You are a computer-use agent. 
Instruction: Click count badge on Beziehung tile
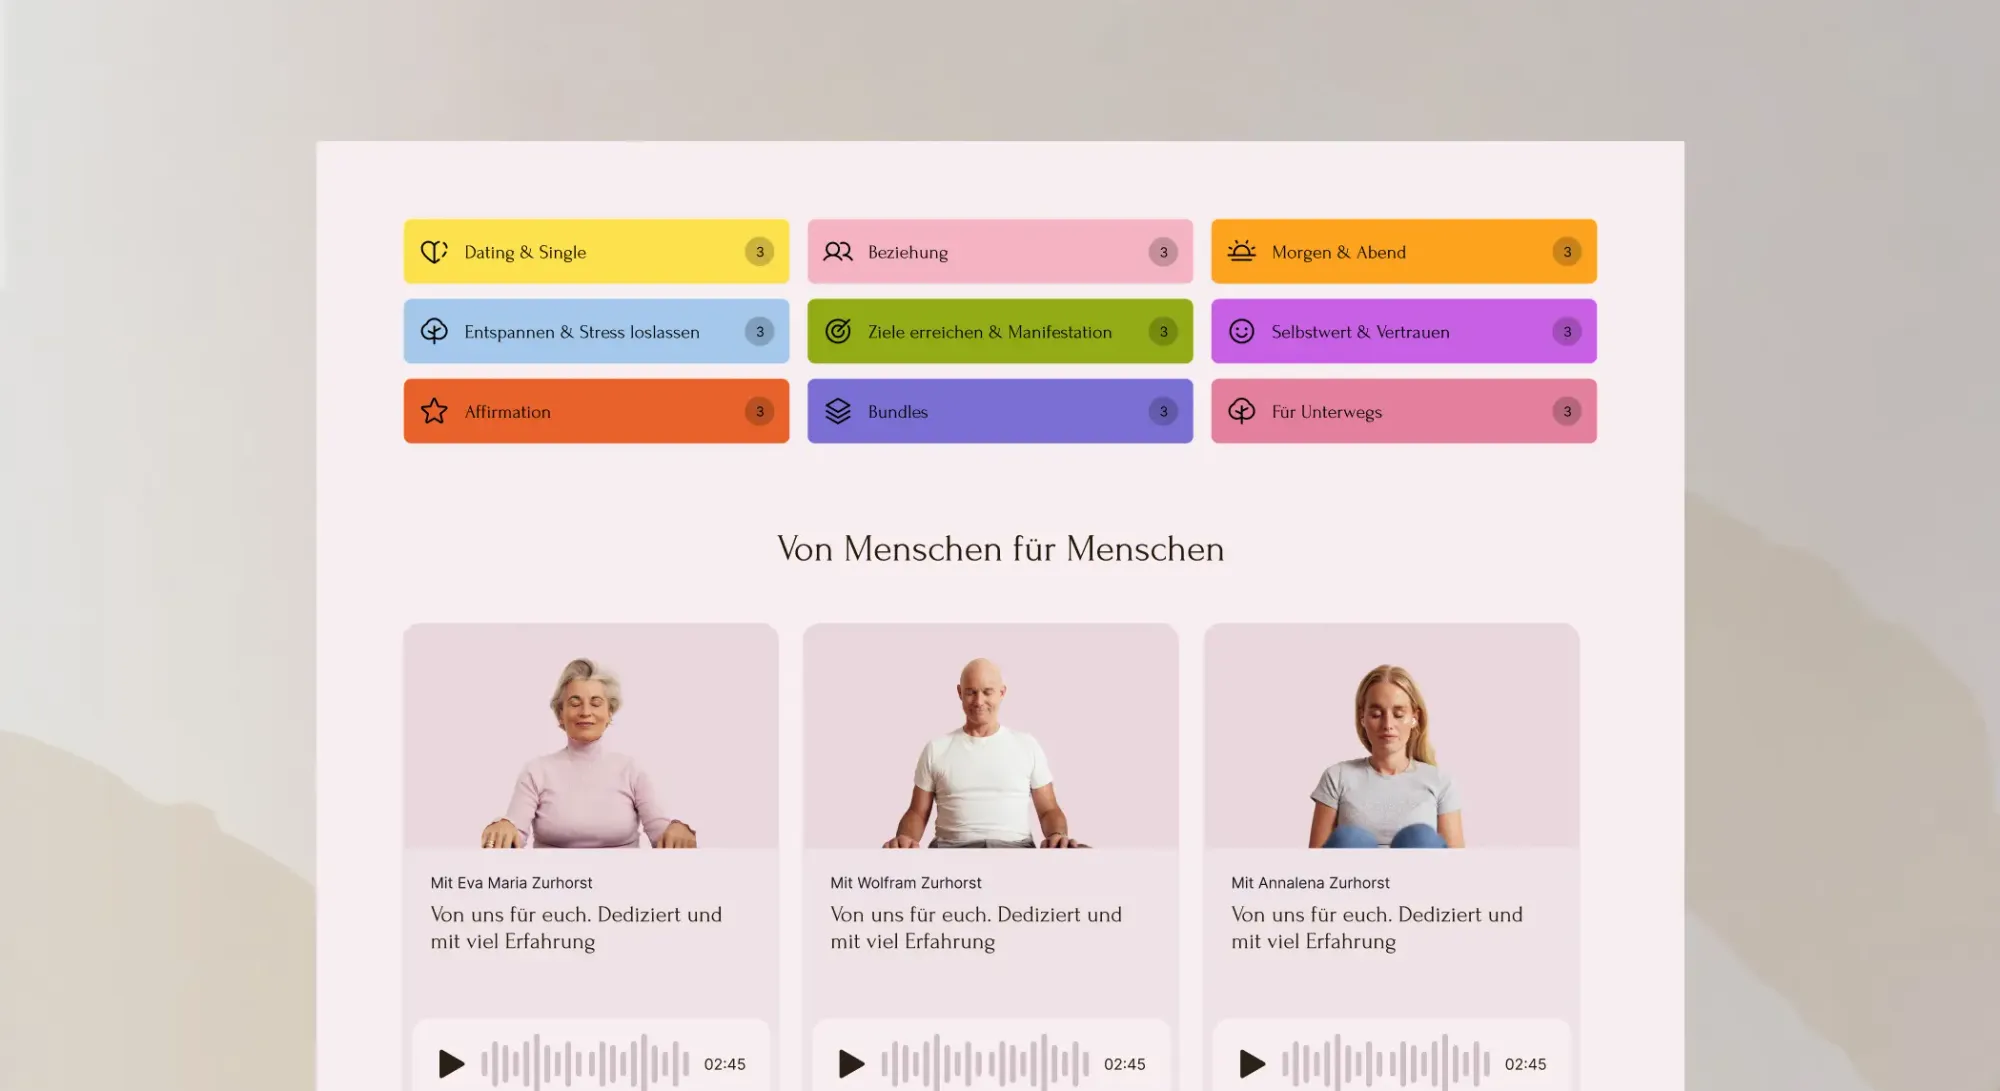1163,252
